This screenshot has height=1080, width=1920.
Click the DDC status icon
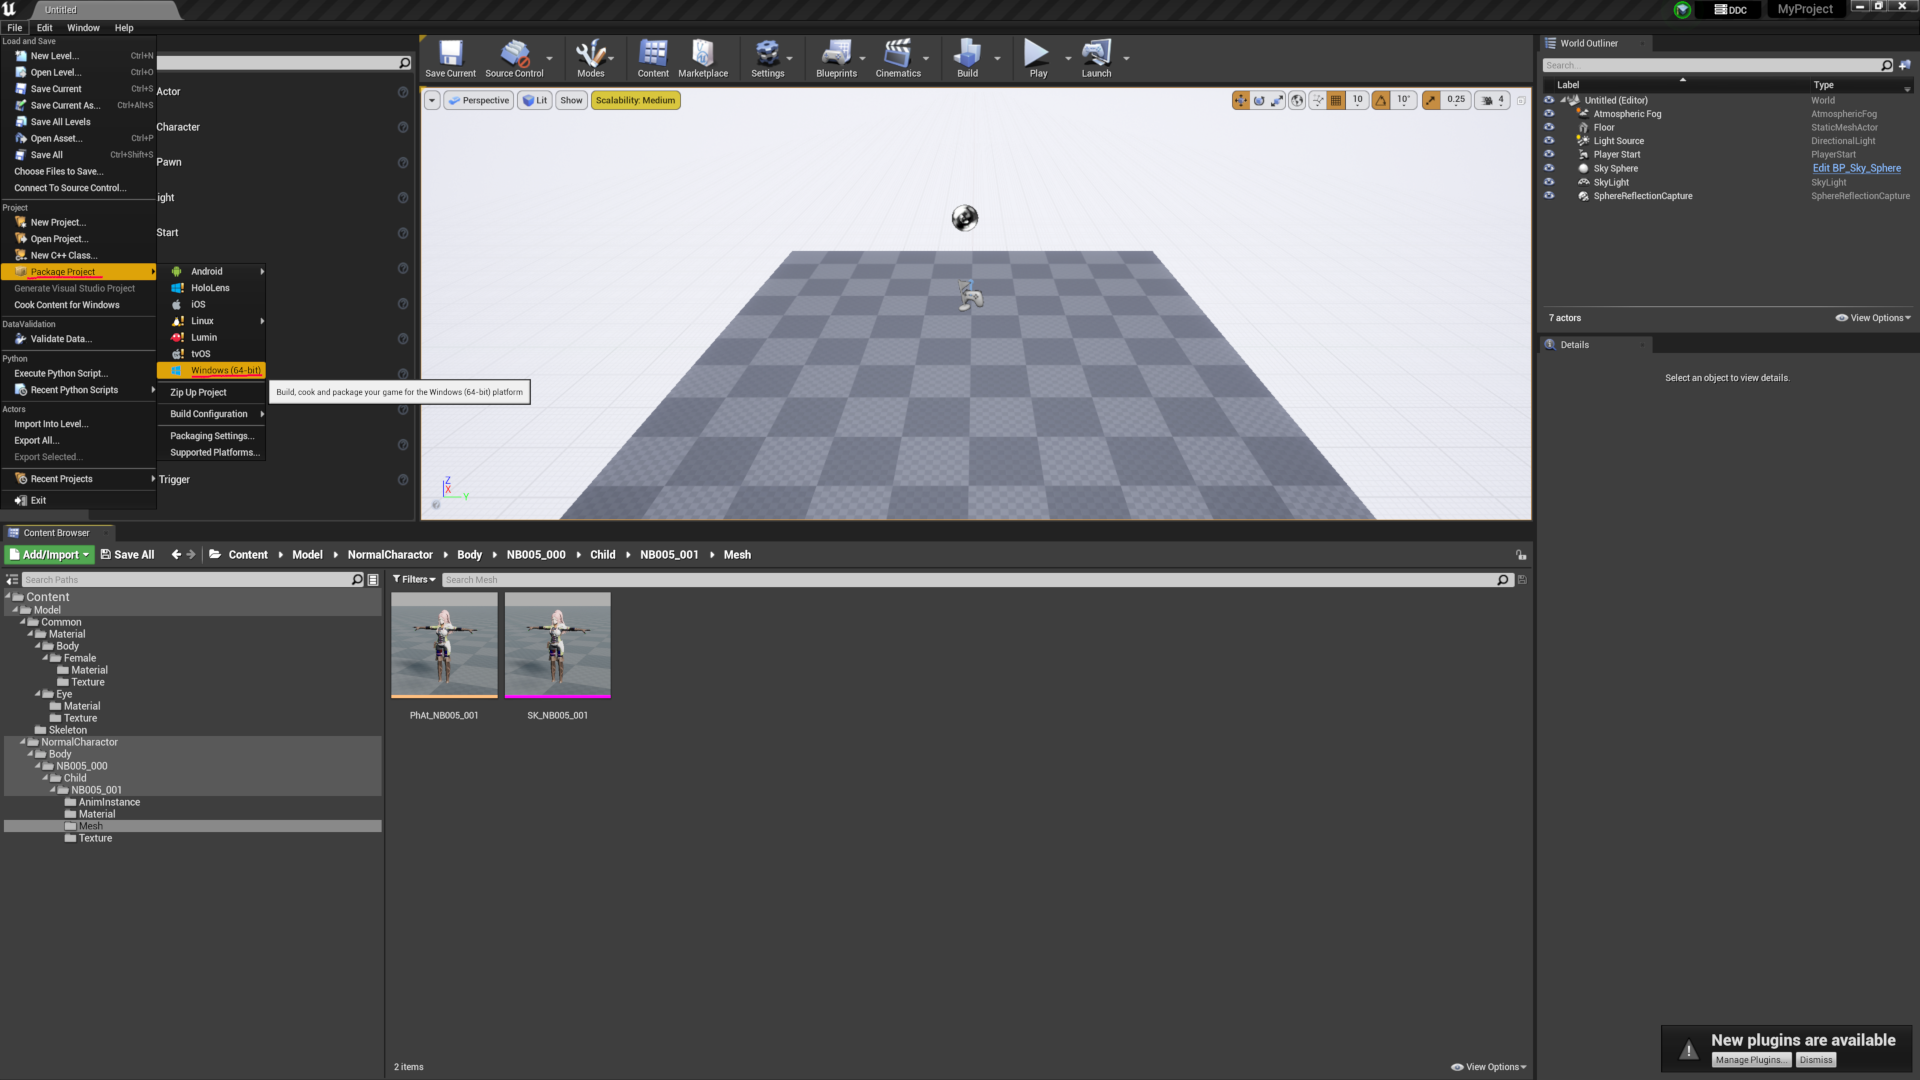(1730, 10)
